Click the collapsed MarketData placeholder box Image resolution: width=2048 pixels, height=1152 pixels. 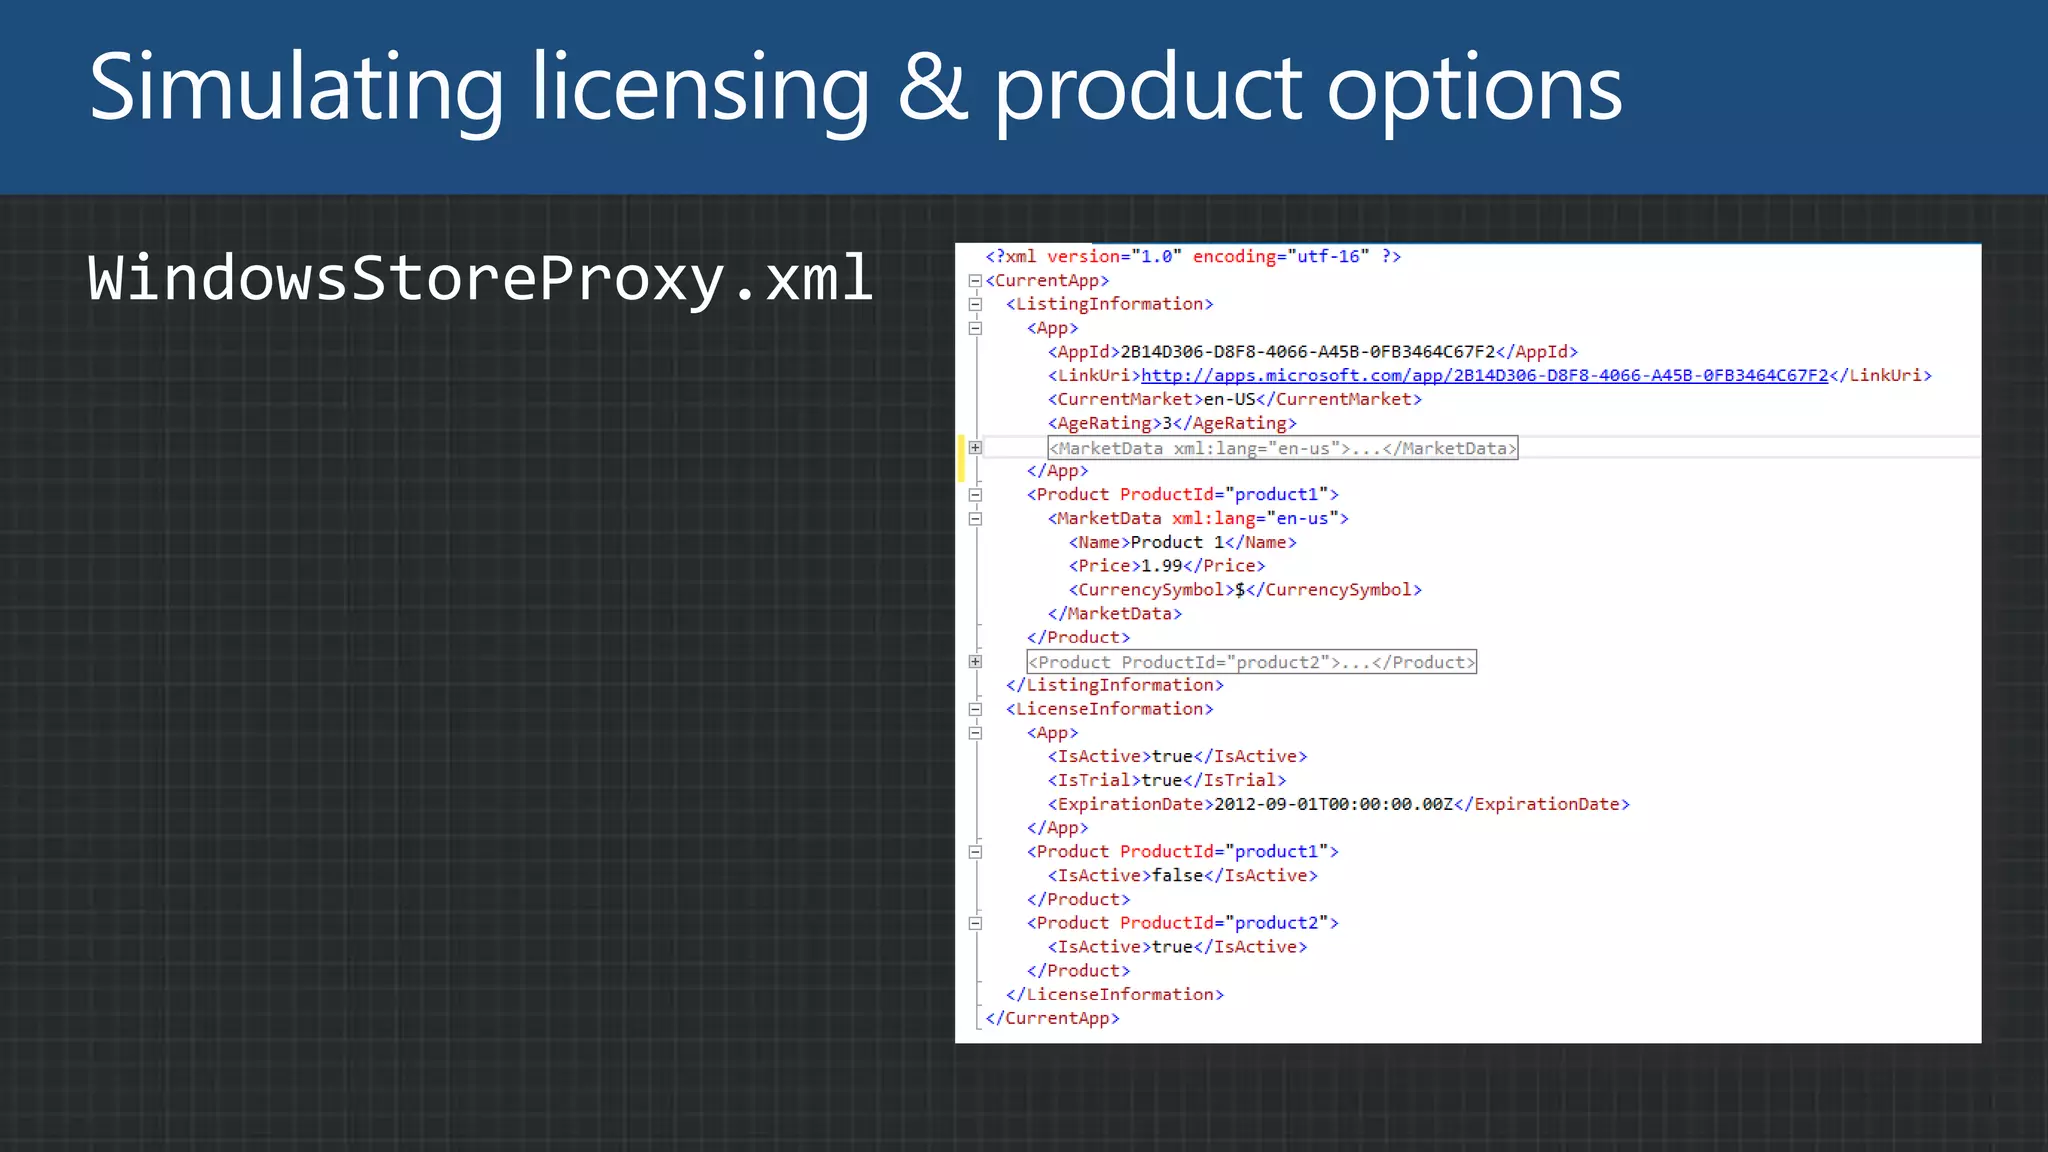coord(1283,448)
